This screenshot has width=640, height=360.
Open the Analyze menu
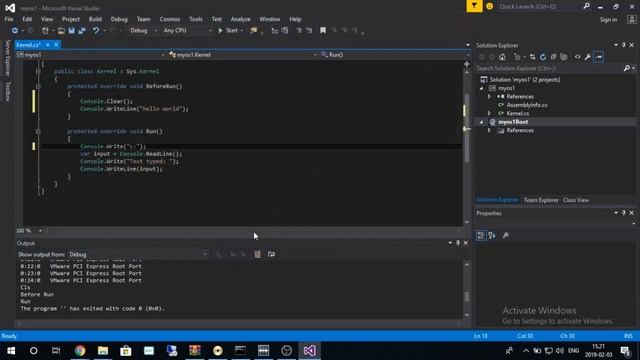point(240,19)
